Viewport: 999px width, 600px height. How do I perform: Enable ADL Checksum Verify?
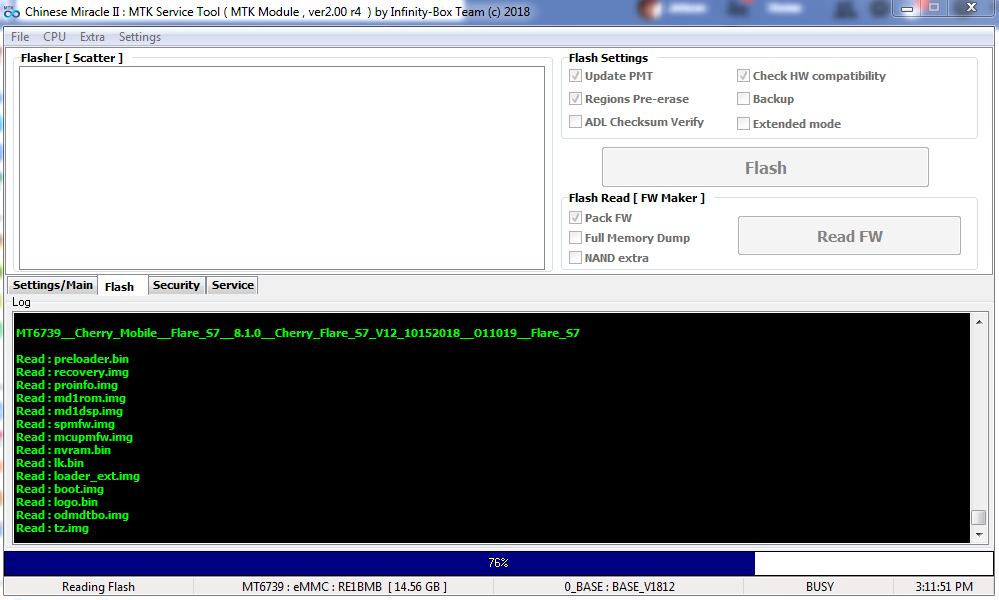click(575, 122)
